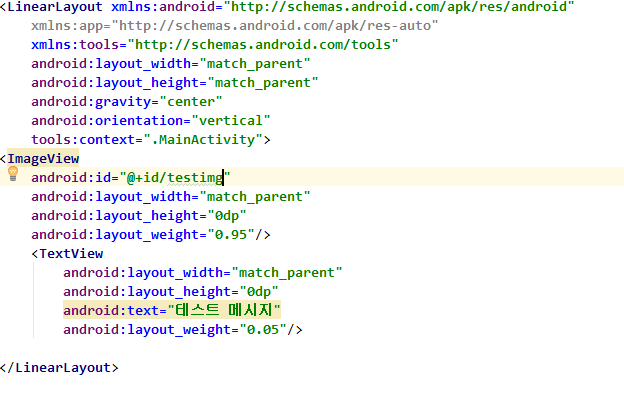
Task: Click the LinearLayout opening tag name
Action: 55,7
